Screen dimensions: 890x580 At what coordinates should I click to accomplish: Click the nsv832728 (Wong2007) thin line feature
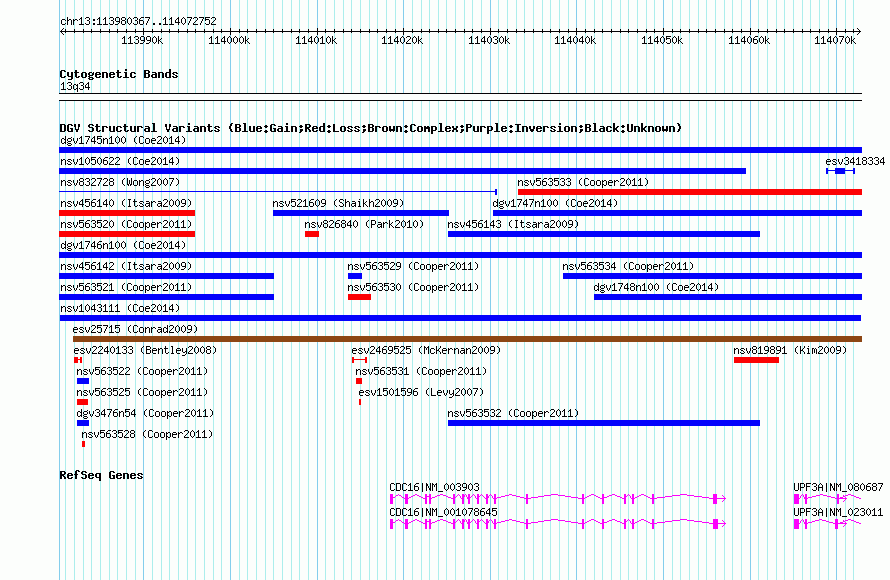(x=278, y=192)
